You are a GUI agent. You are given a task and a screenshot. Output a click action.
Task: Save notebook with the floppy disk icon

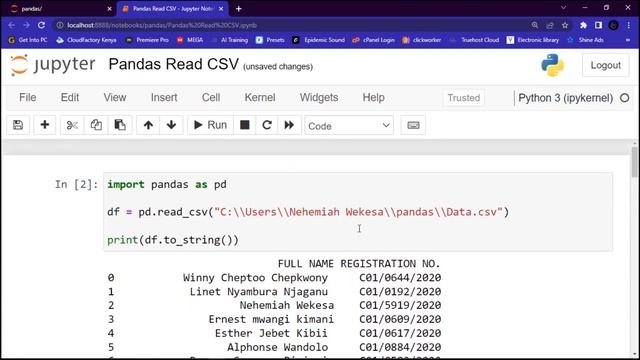click(x=18, y=125)
